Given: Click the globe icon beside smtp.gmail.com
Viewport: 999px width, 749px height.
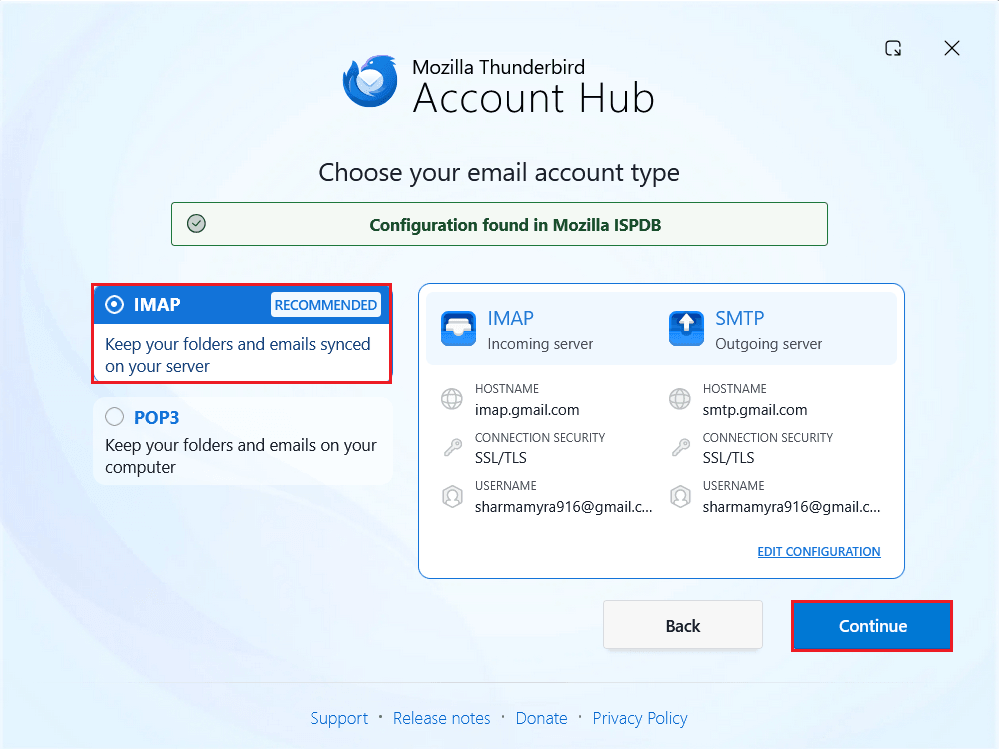Looking at the screenshot, I should tap(680, 399).
